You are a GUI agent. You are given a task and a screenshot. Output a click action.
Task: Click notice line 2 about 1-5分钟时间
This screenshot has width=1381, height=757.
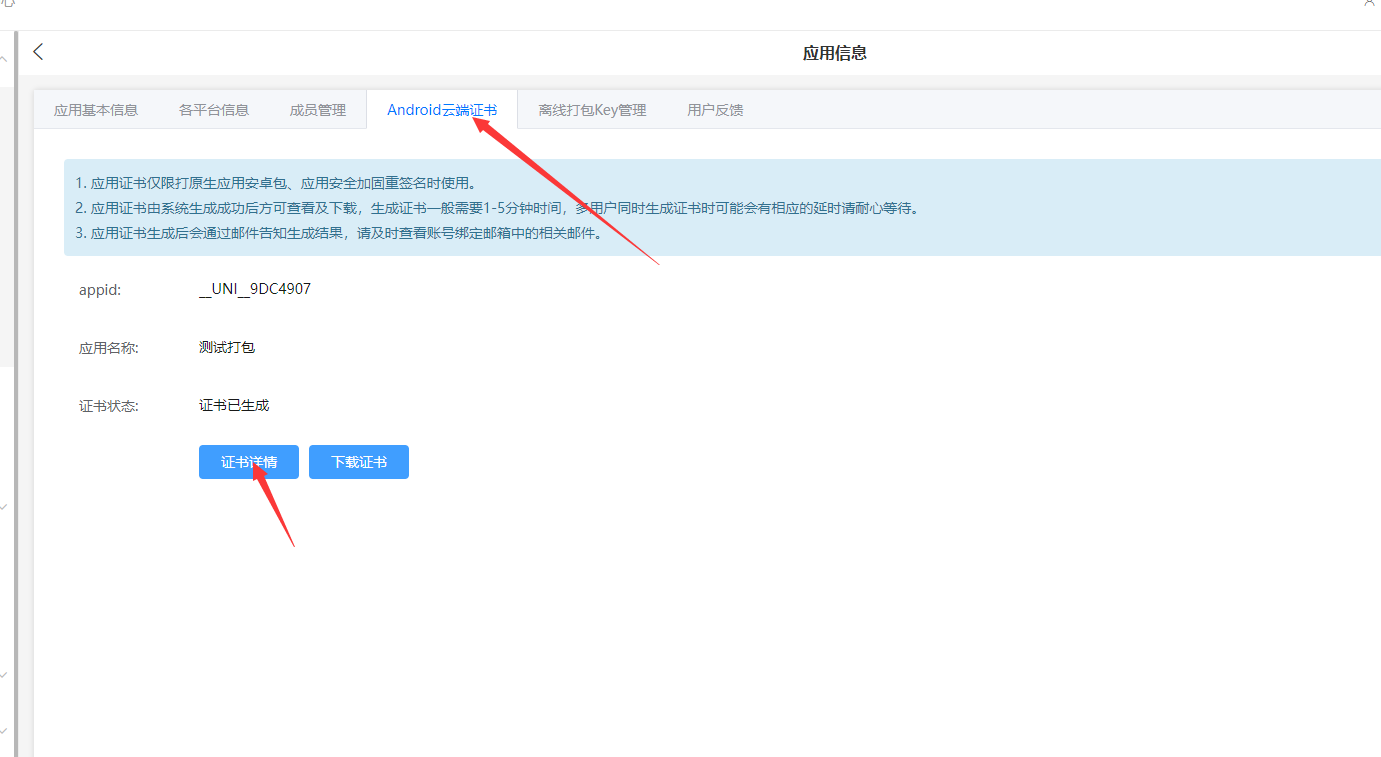[497, 209]
